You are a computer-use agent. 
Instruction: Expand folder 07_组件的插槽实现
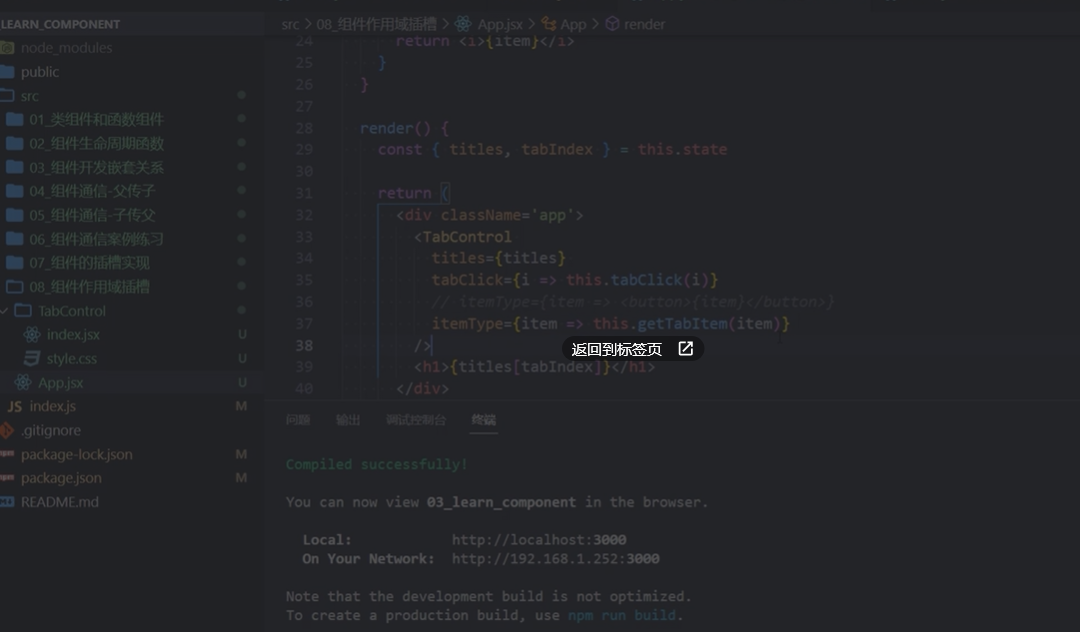89,262
